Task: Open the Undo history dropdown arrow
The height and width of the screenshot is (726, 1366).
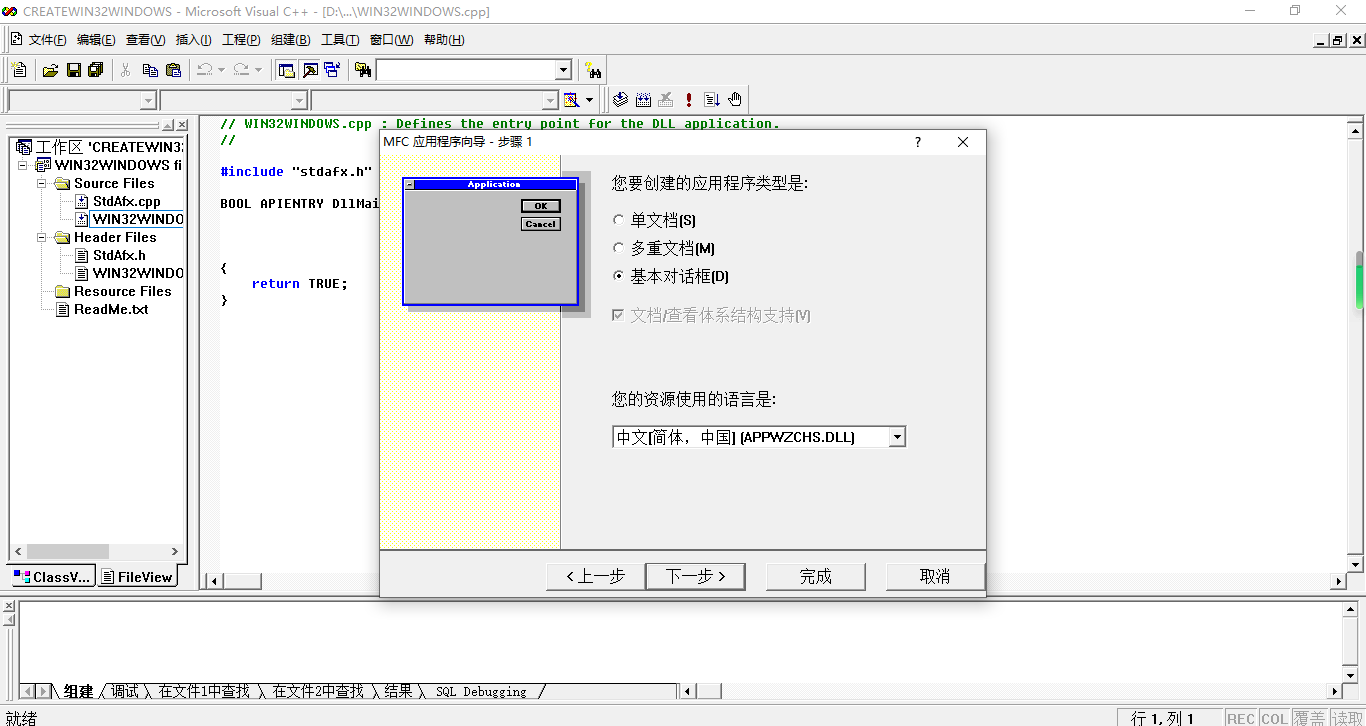Action: (x=221, y=70)
